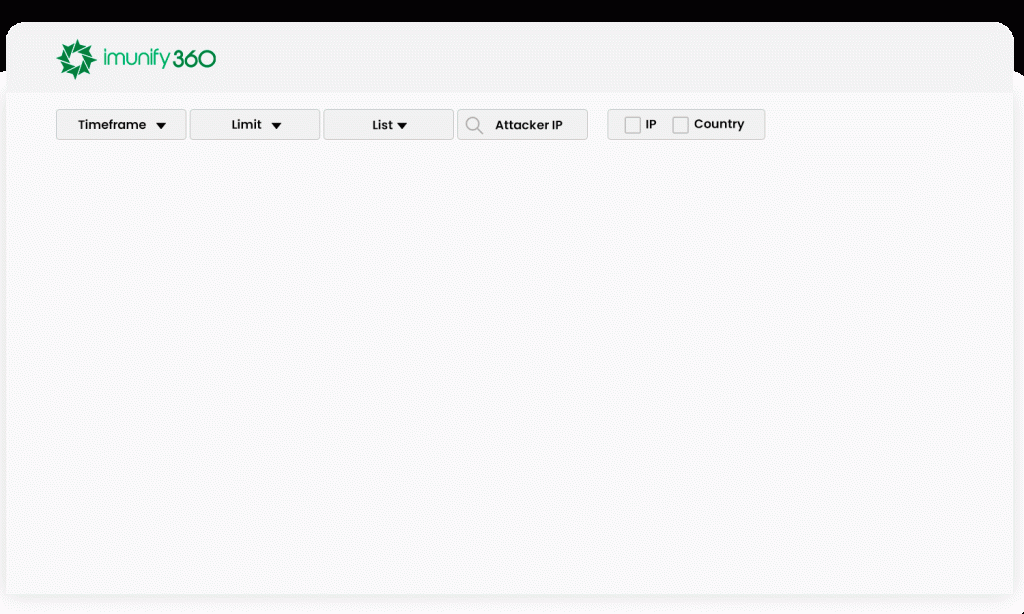This screenshot has height=614, width=1024.
Task: Click the imunify wordmark text in header
Action: (x=136, y=59)
